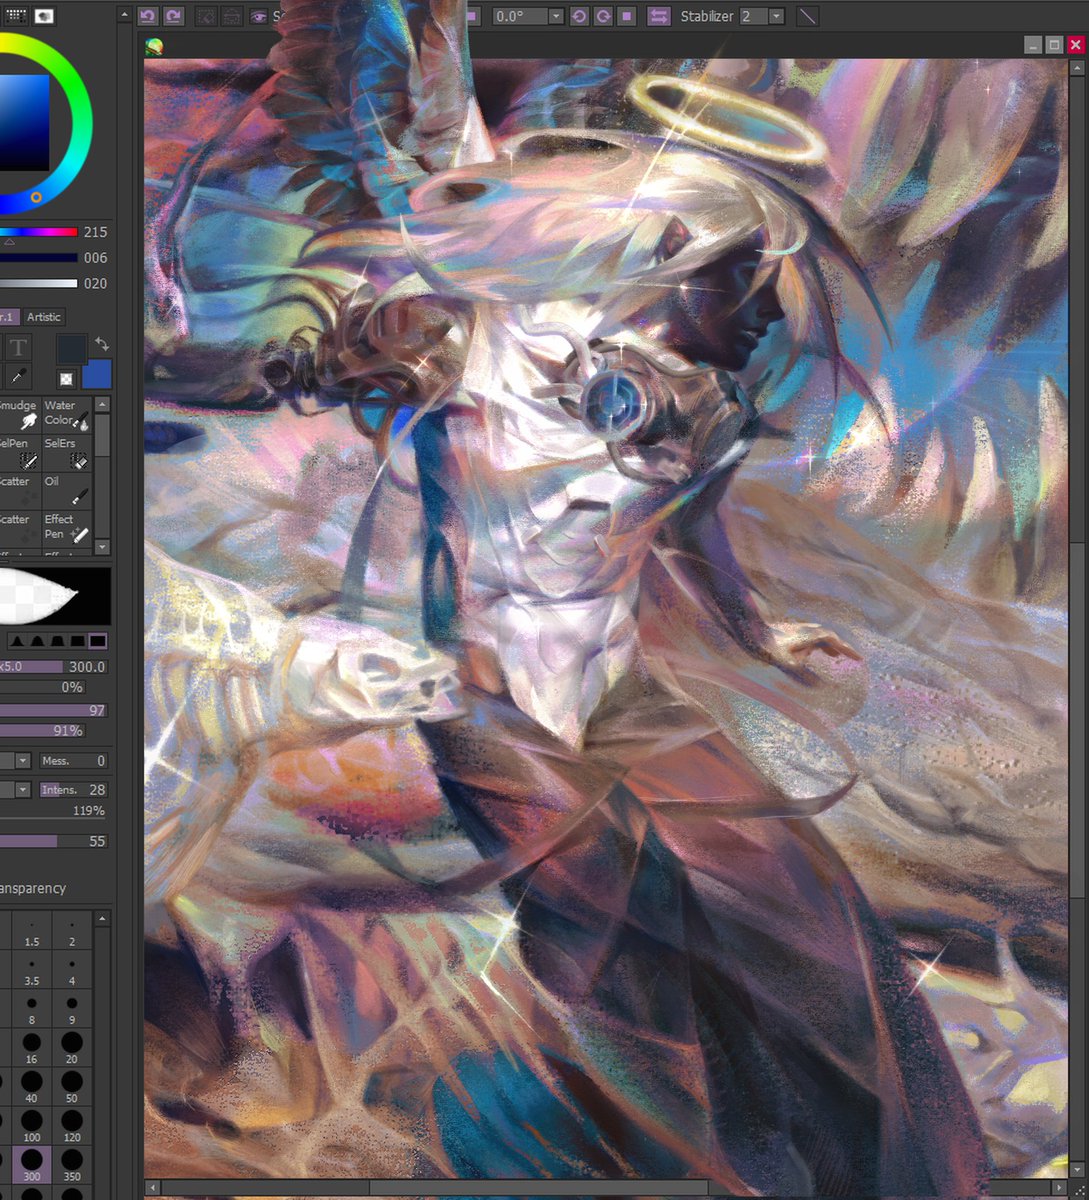
Task: Select the fully hard square brush edge
Action: [98, 641]
